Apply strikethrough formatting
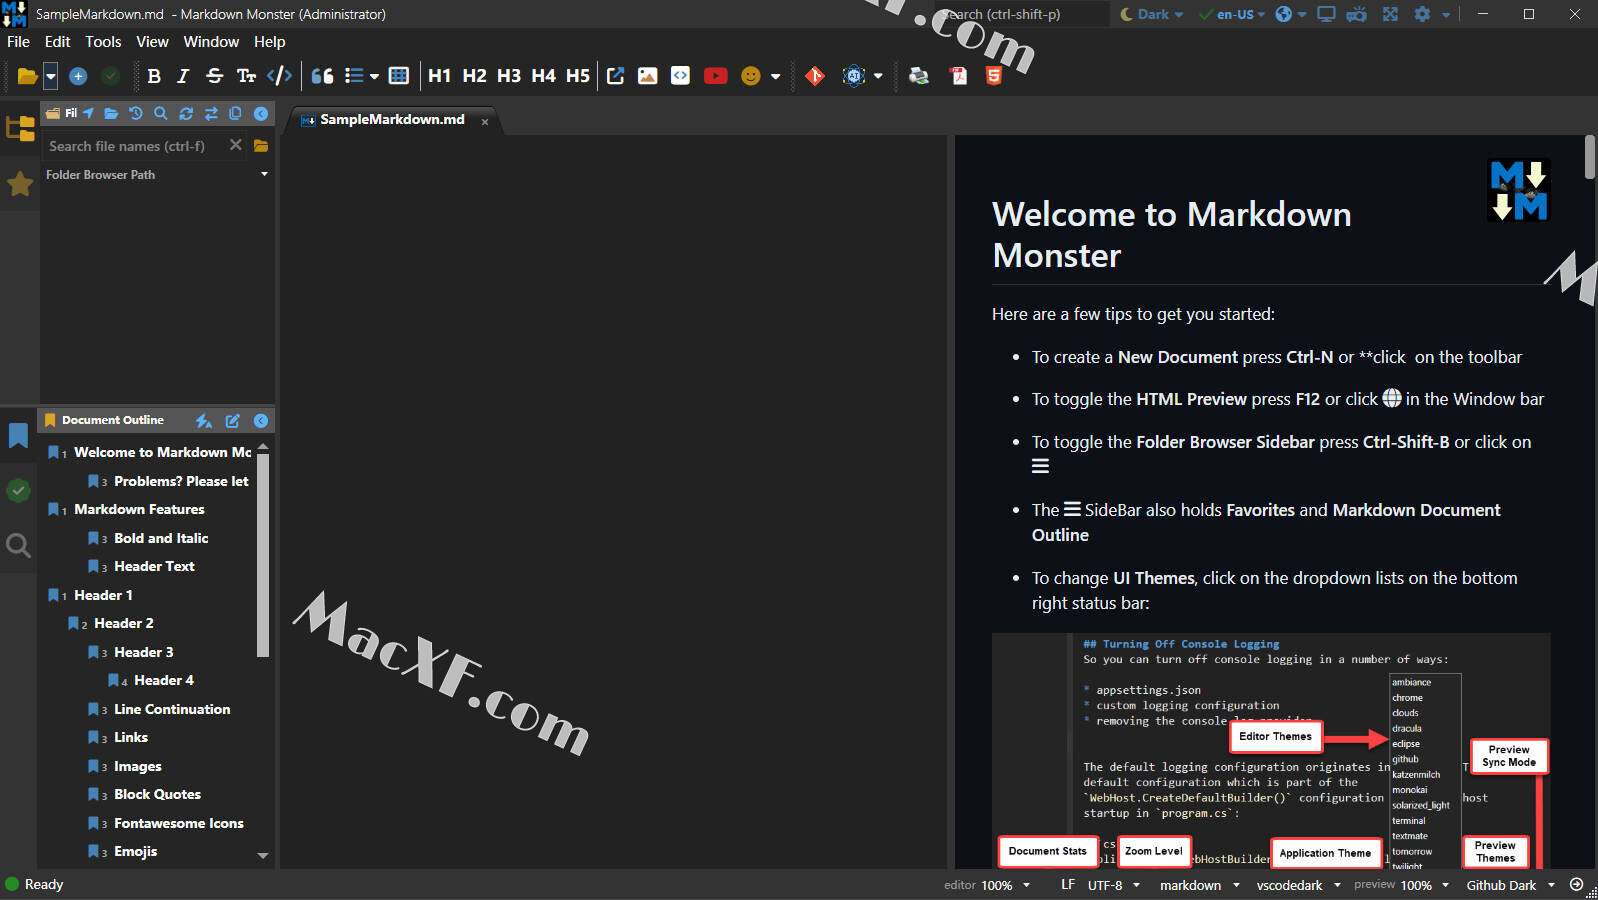1598x900 pixels. click(214, 76)
